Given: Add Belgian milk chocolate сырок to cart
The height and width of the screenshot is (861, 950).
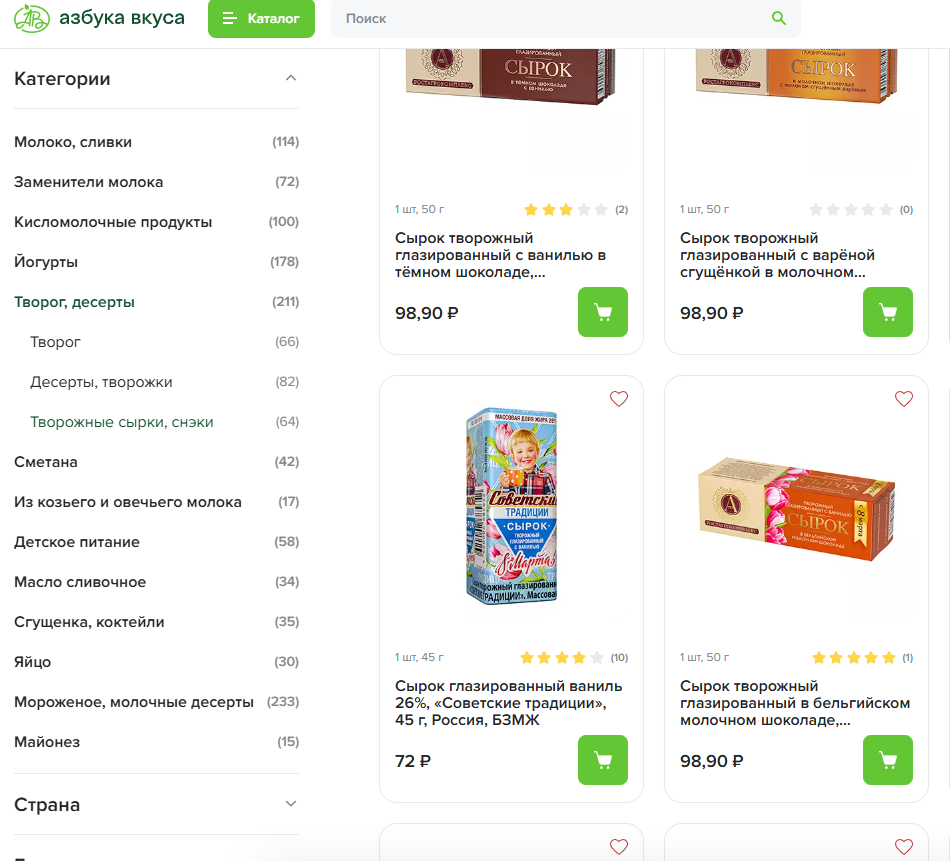Looking at the screenshot, I should pyautogui.click(x=888, y=760).
